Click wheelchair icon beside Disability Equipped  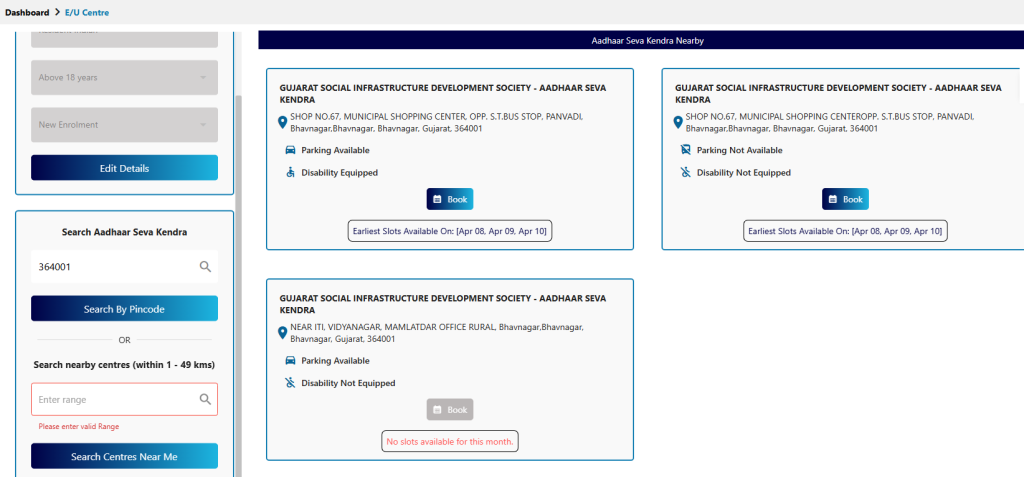pos(290,172)
